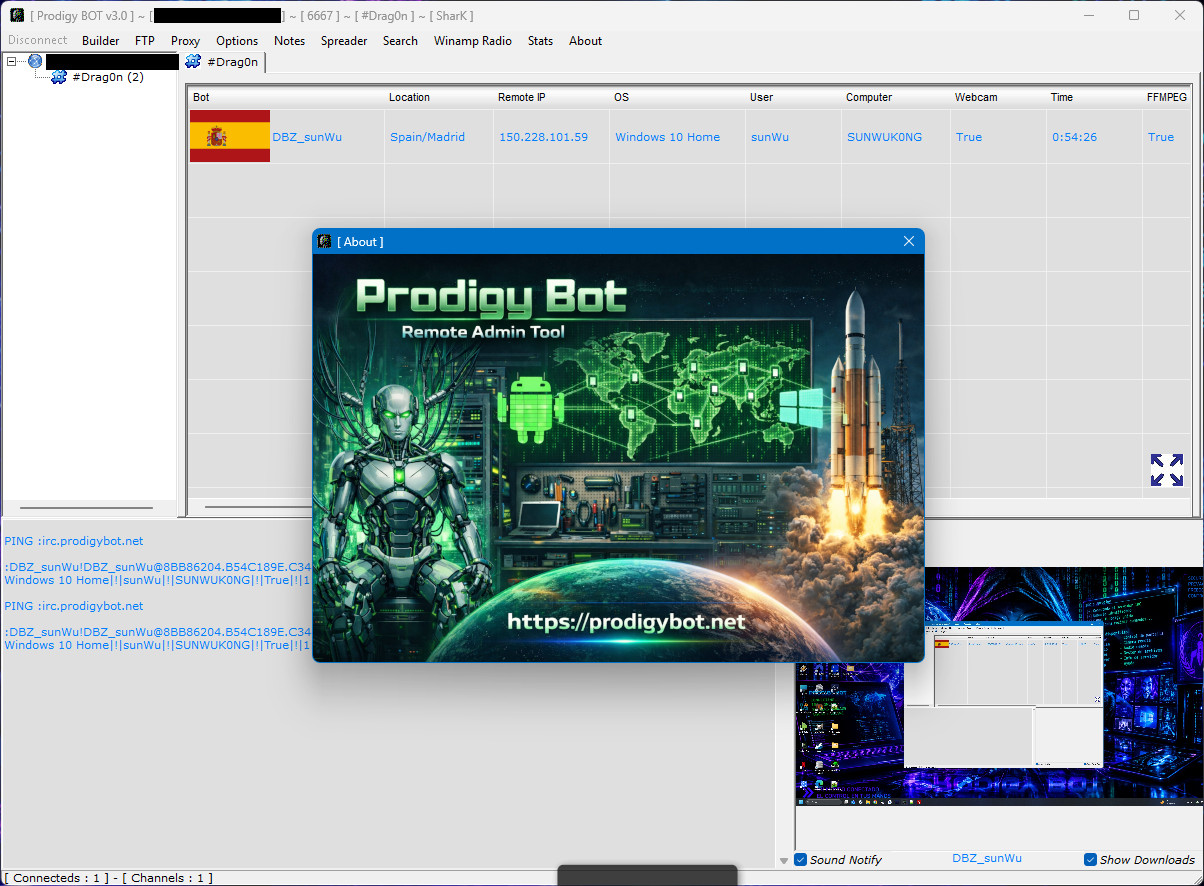Switch to the #Drag0n tab
The height and width of the screenshot is (886, 1204).
click(223, 62)
